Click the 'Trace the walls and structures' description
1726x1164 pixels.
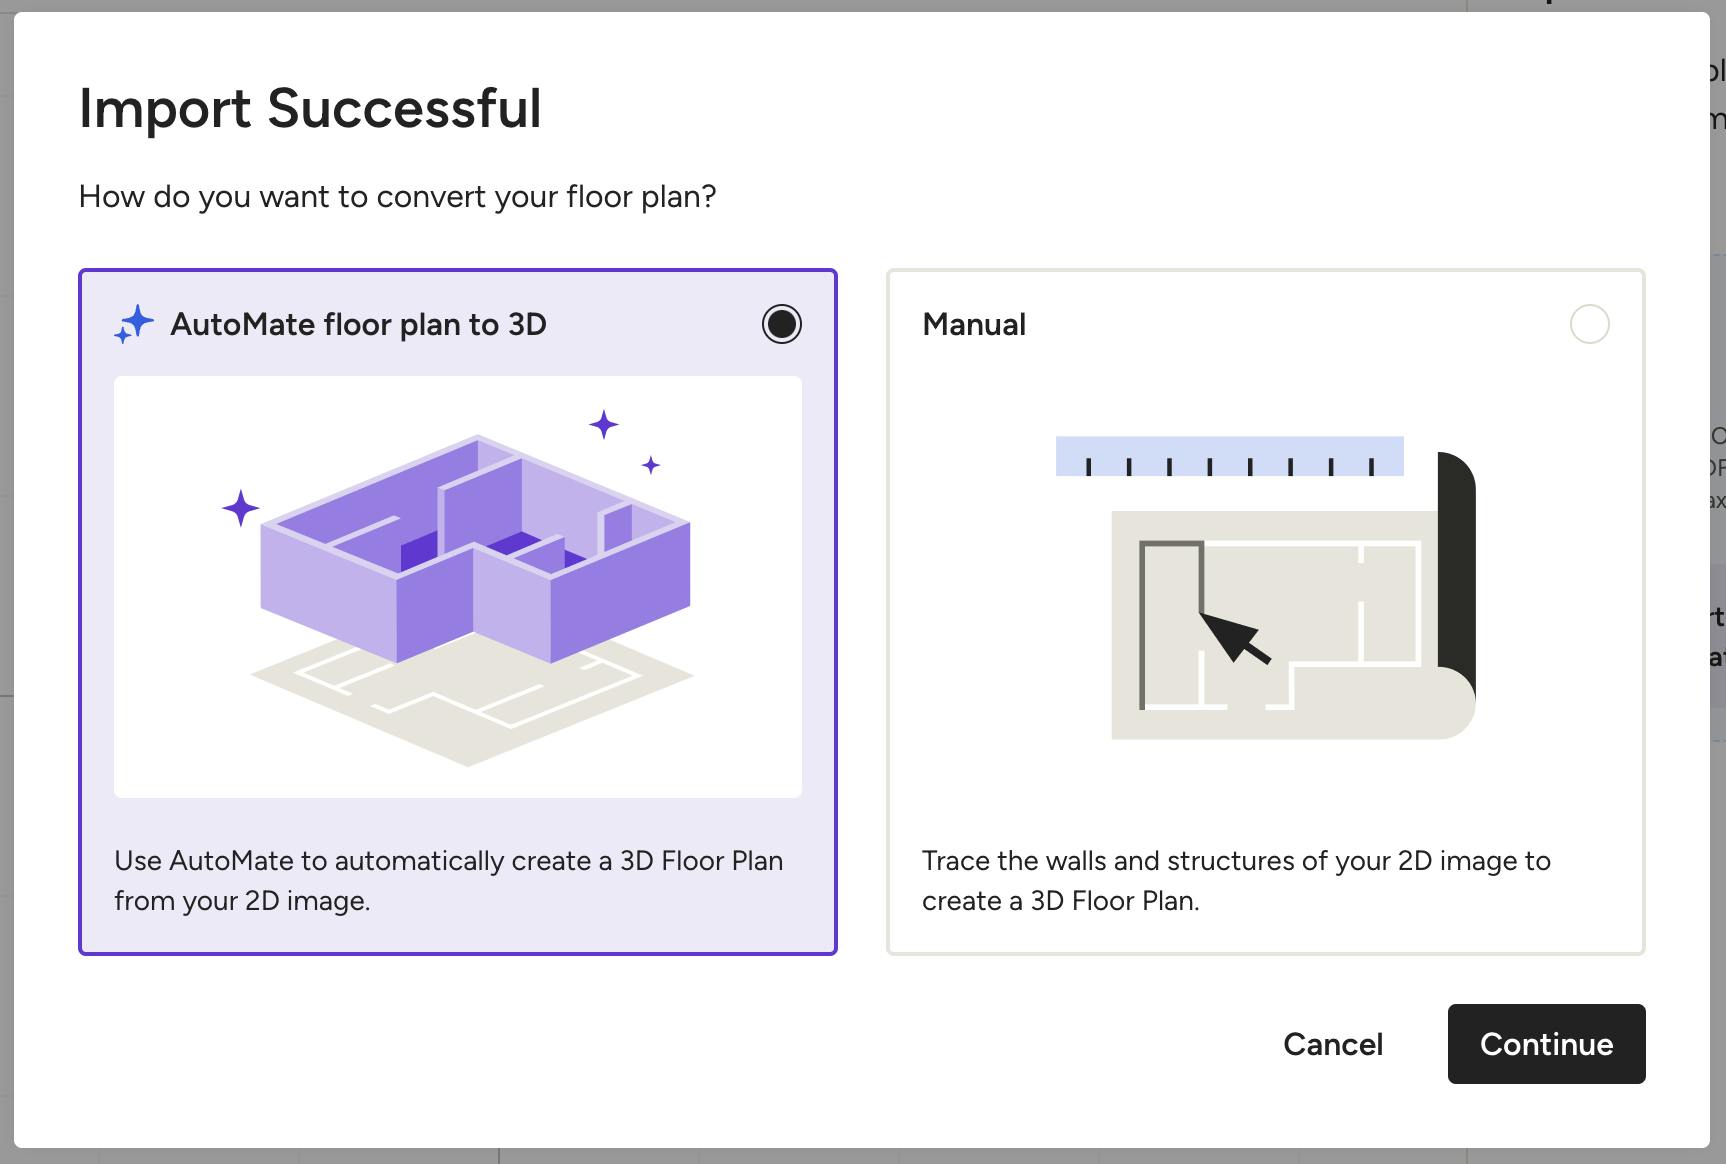coord(1236,880)
